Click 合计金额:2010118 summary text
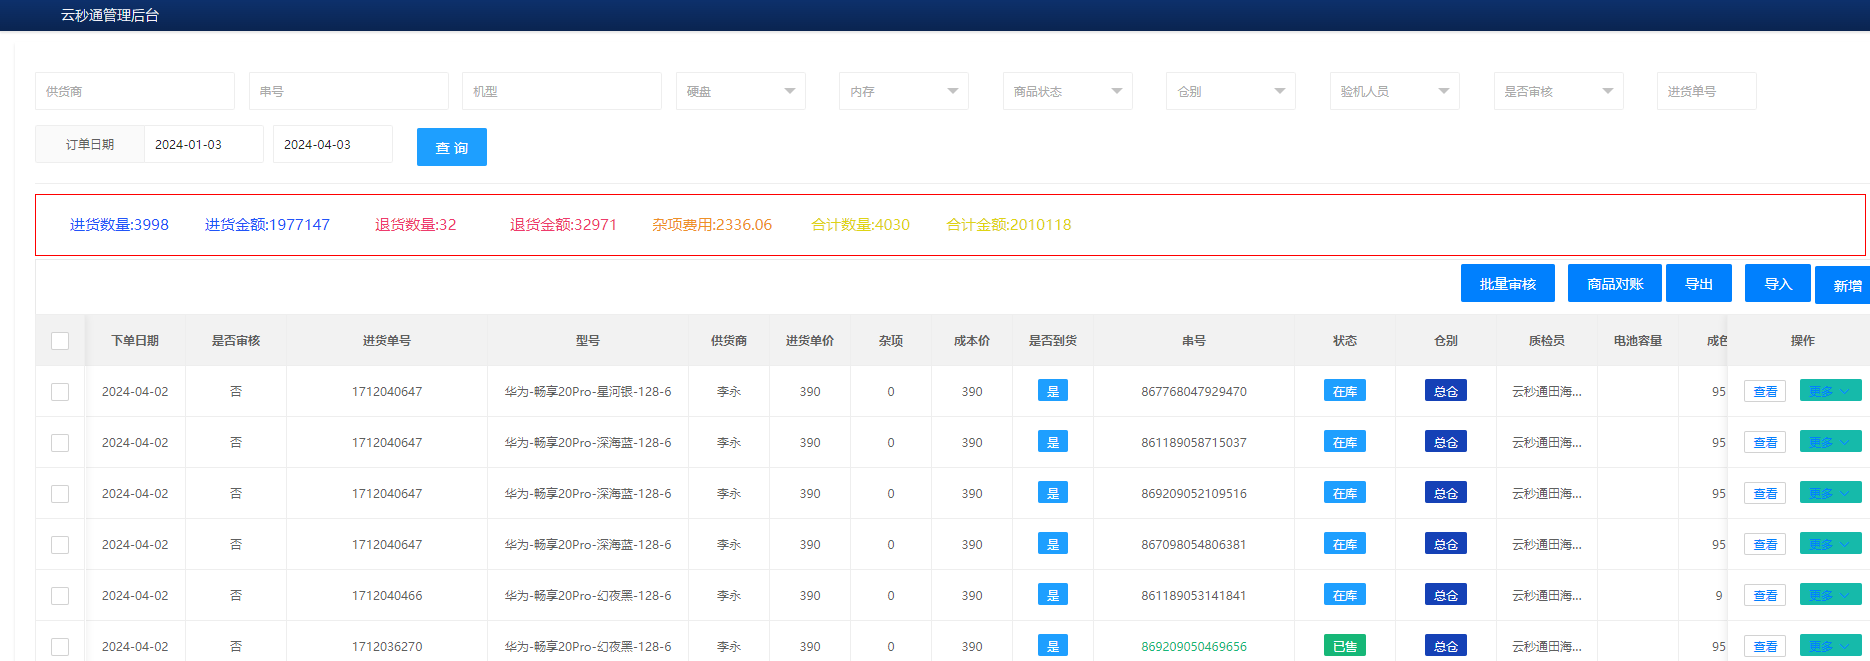This screenshot has height=661, width=1870. click(1009, 225)
